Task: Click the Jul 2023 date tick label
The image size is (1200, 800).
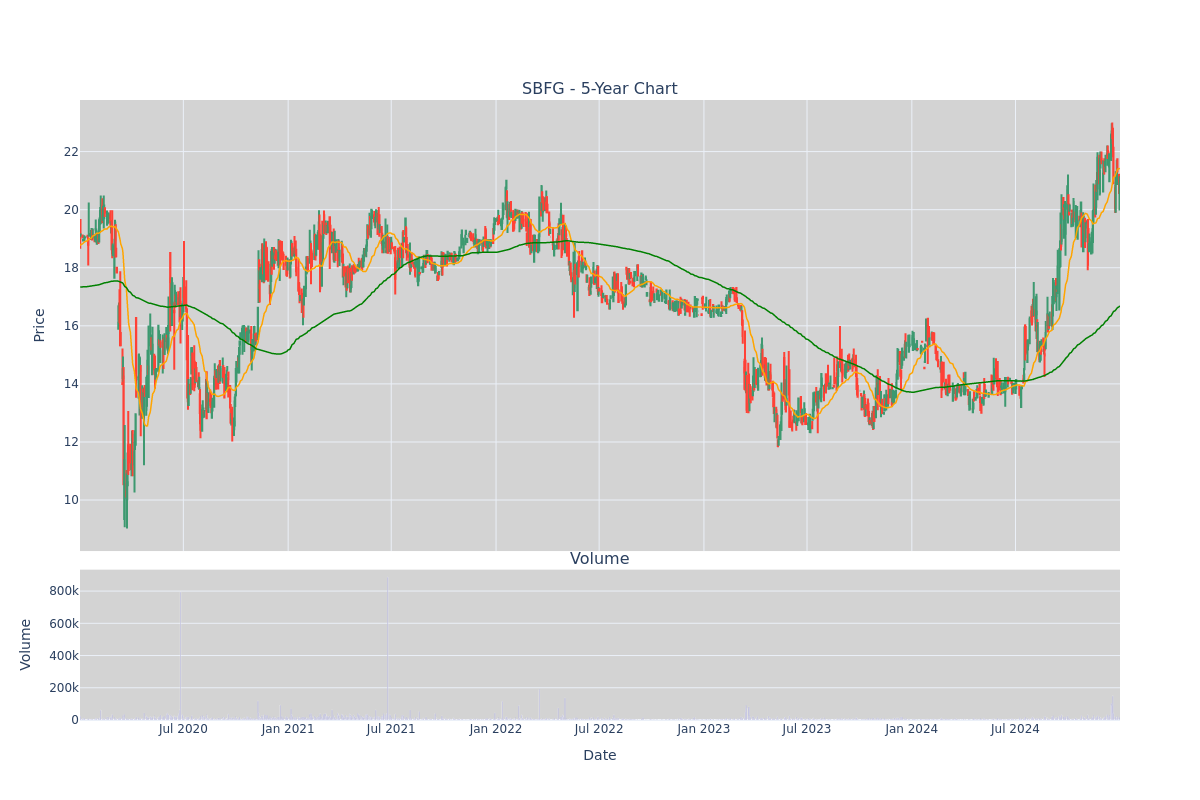Action: coord(807,729)
